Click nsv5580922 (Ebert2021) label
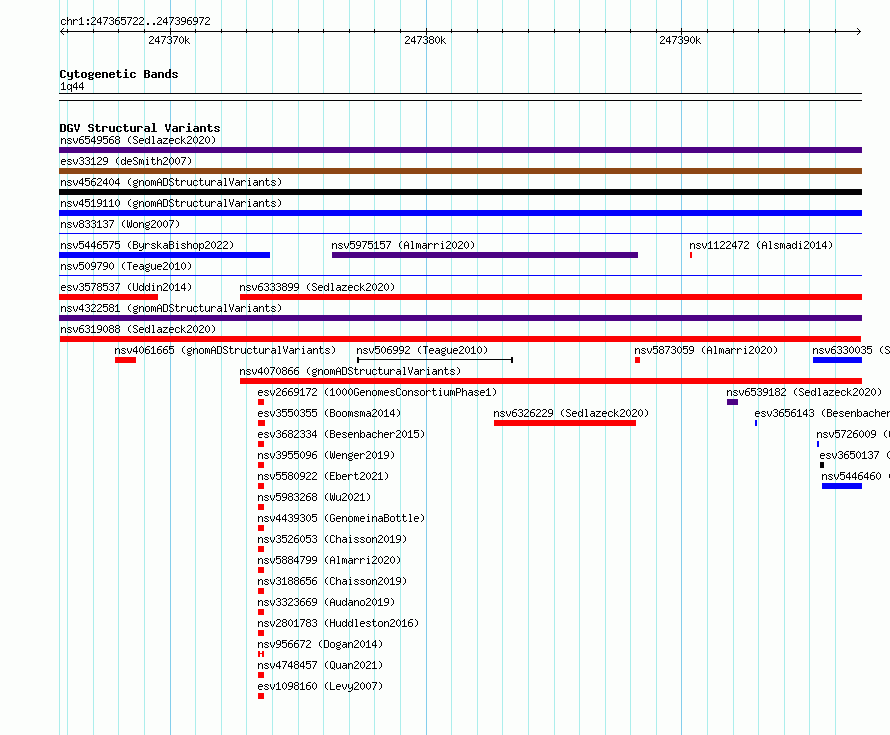Viewport: 890px width, 735px height. coord(323,476)
